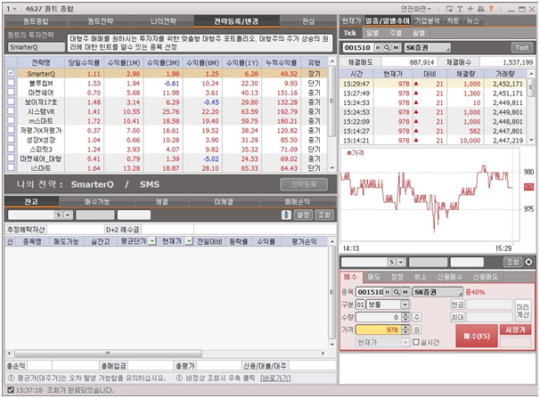The width and height of the screenshot is (540, 398).
Task: Open the 매매손익 tab
Action: (297, 202)
